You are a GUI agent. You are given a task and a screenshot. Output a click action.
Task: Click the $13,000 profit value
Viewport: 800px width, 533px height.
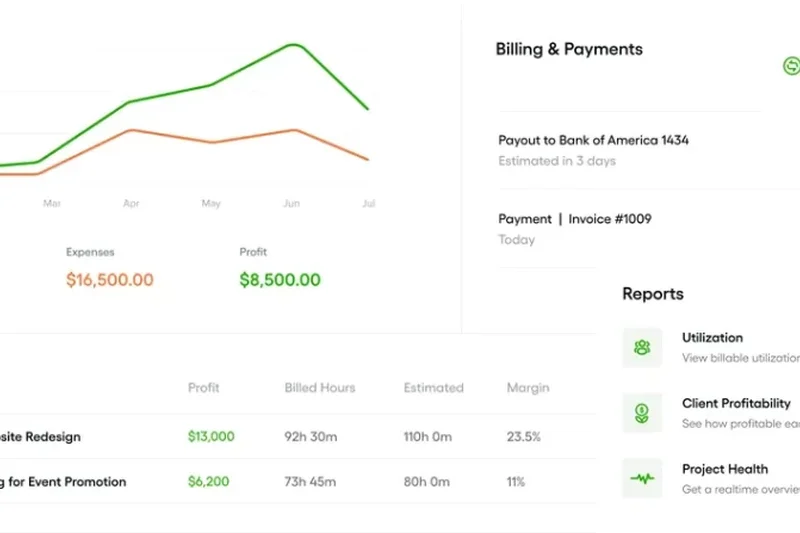pos(211,437)
